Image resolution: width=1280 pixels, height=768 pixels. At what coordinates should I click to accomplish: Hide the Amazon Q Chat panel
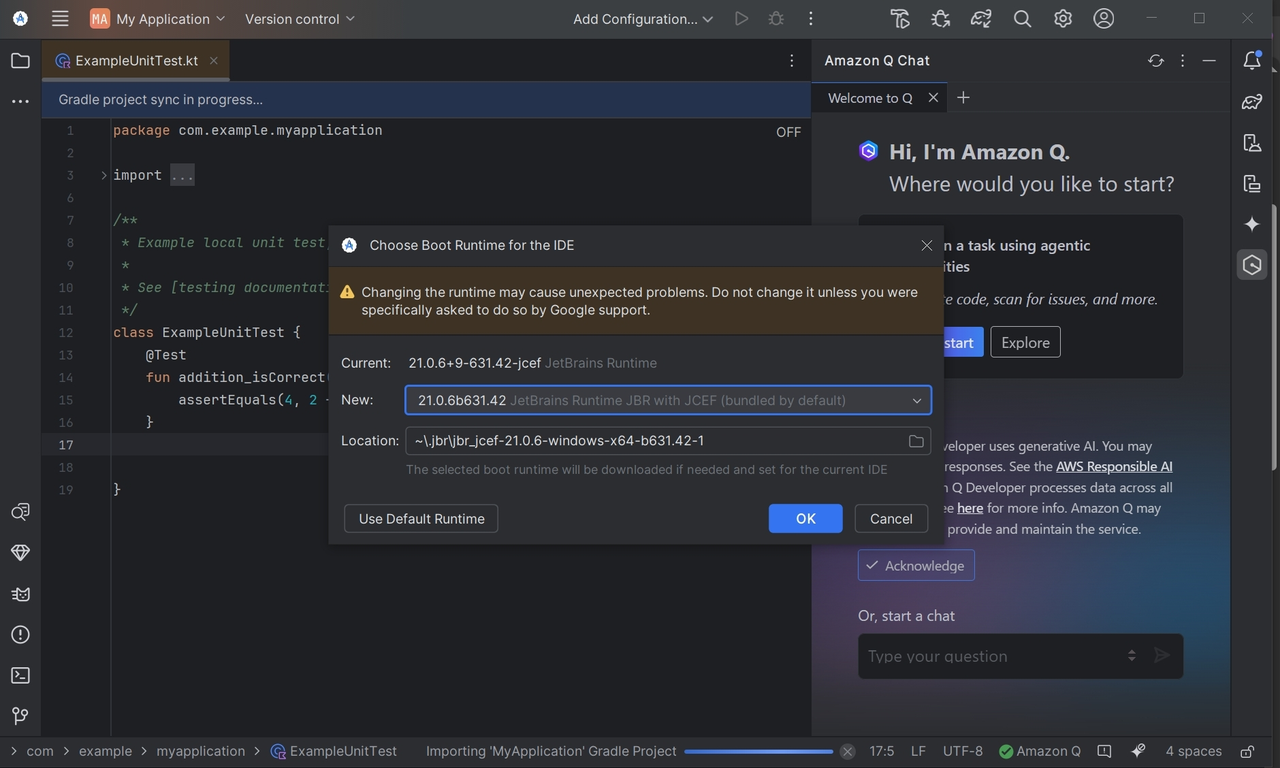(x=1209, y=61)
